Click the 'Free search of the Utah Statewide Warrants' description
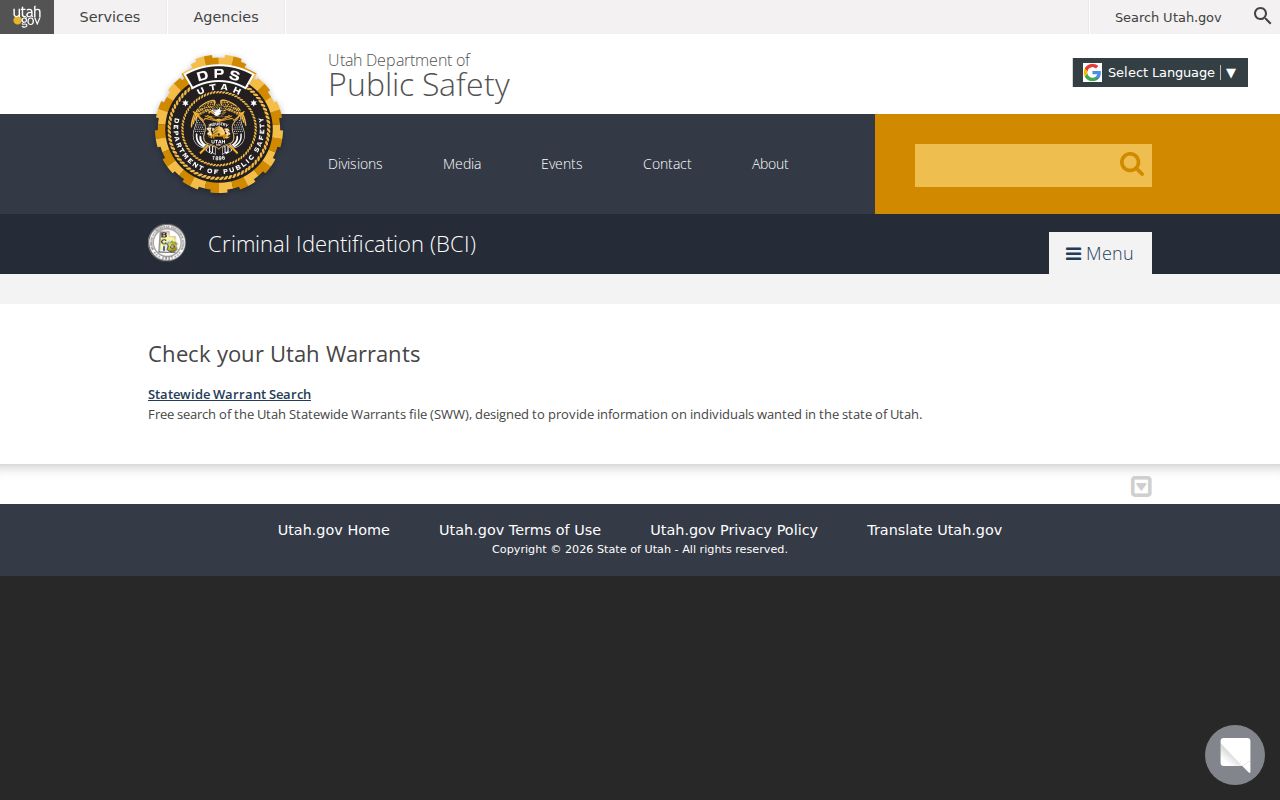 click(x=535, y=414)
